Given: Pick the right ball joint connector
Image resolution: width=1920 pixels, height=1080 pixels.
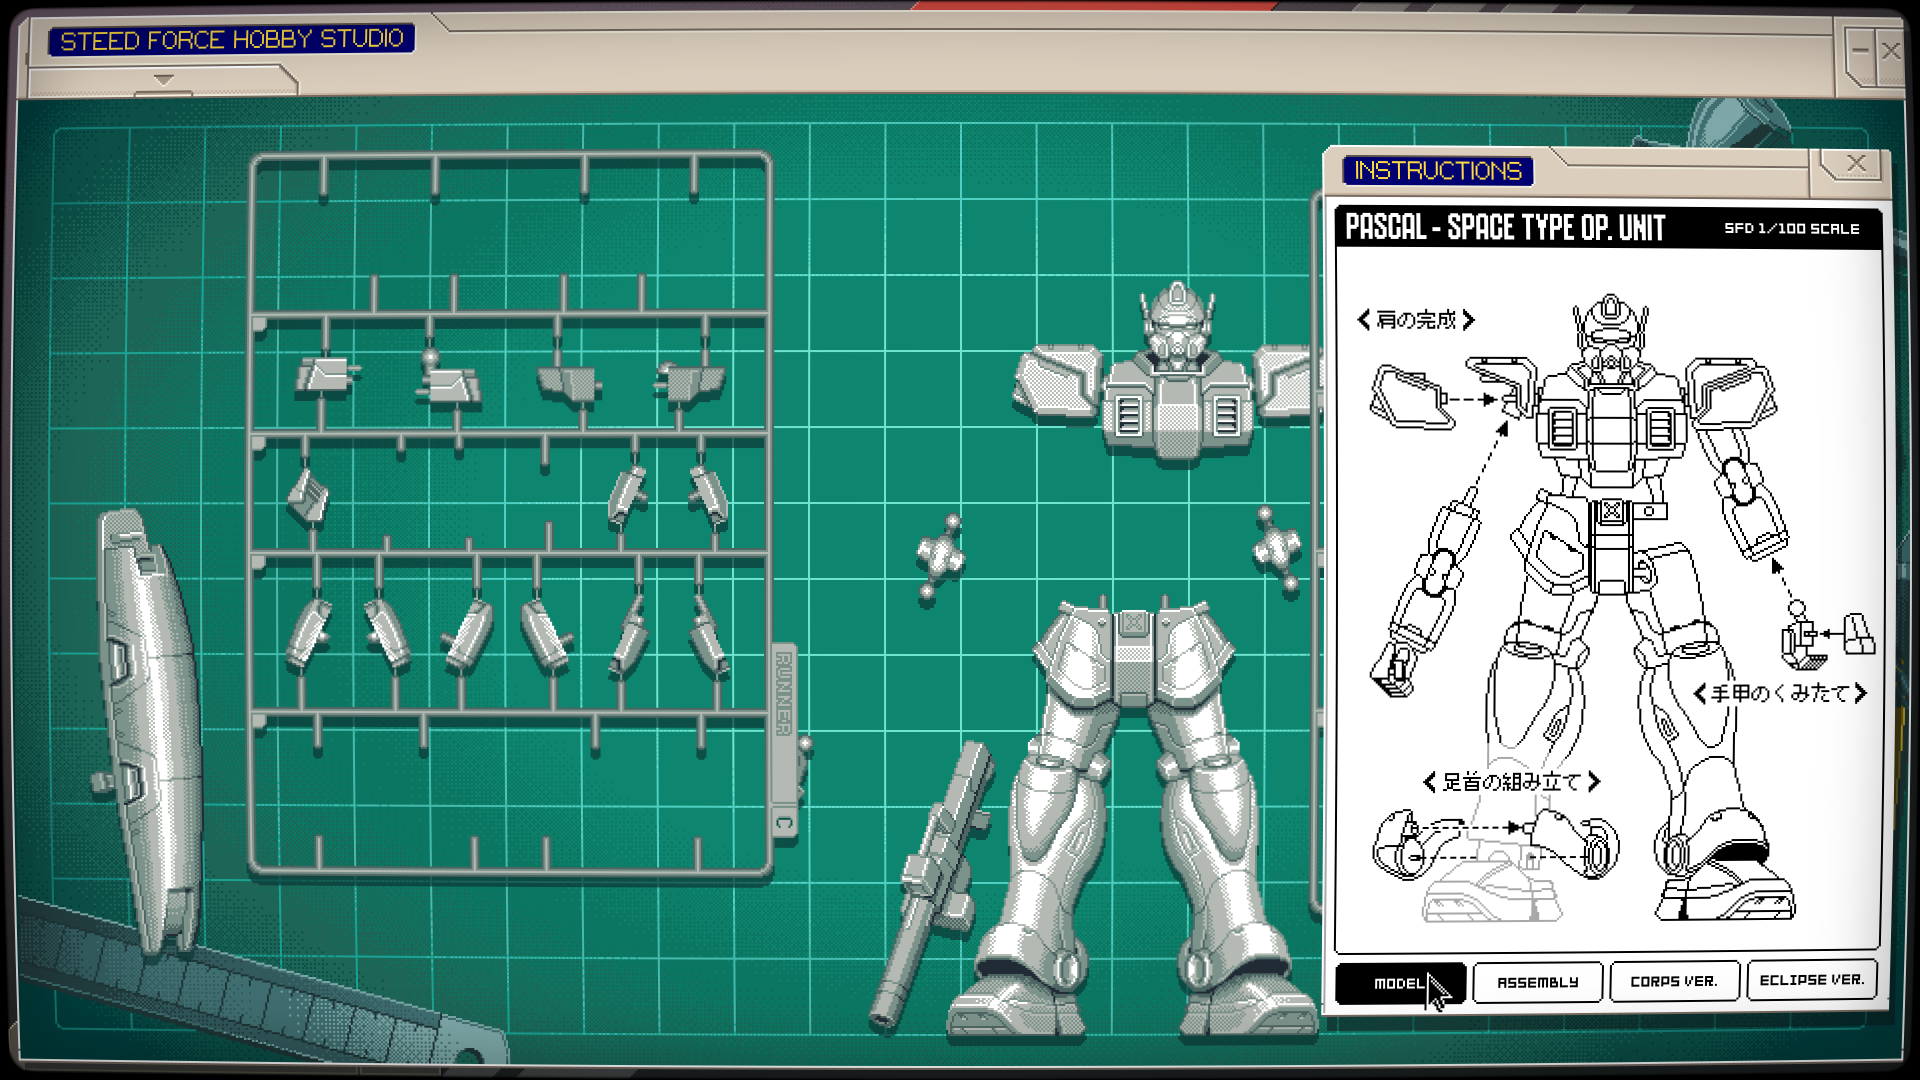Looking at the screenshot, I should tap(1276, 548).
